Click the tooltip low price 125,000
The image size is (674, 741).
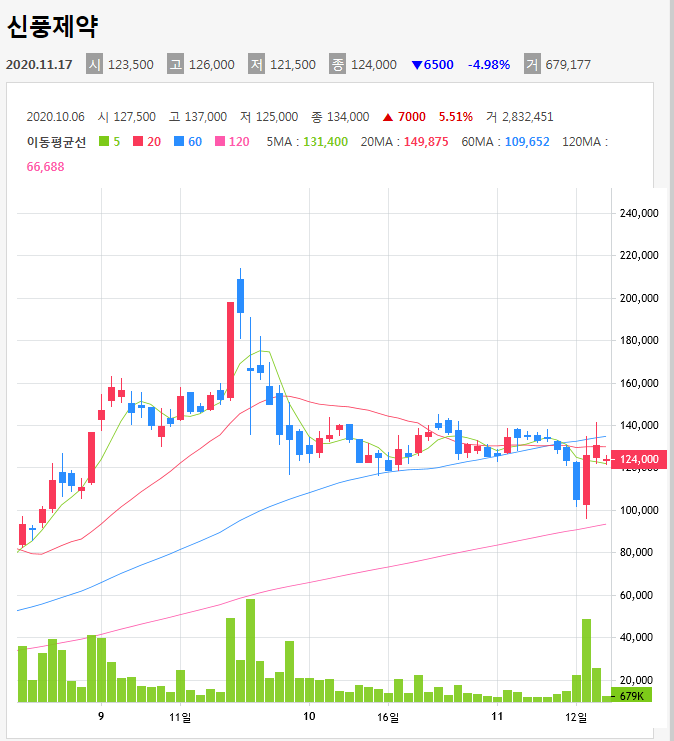coord(276,117)
